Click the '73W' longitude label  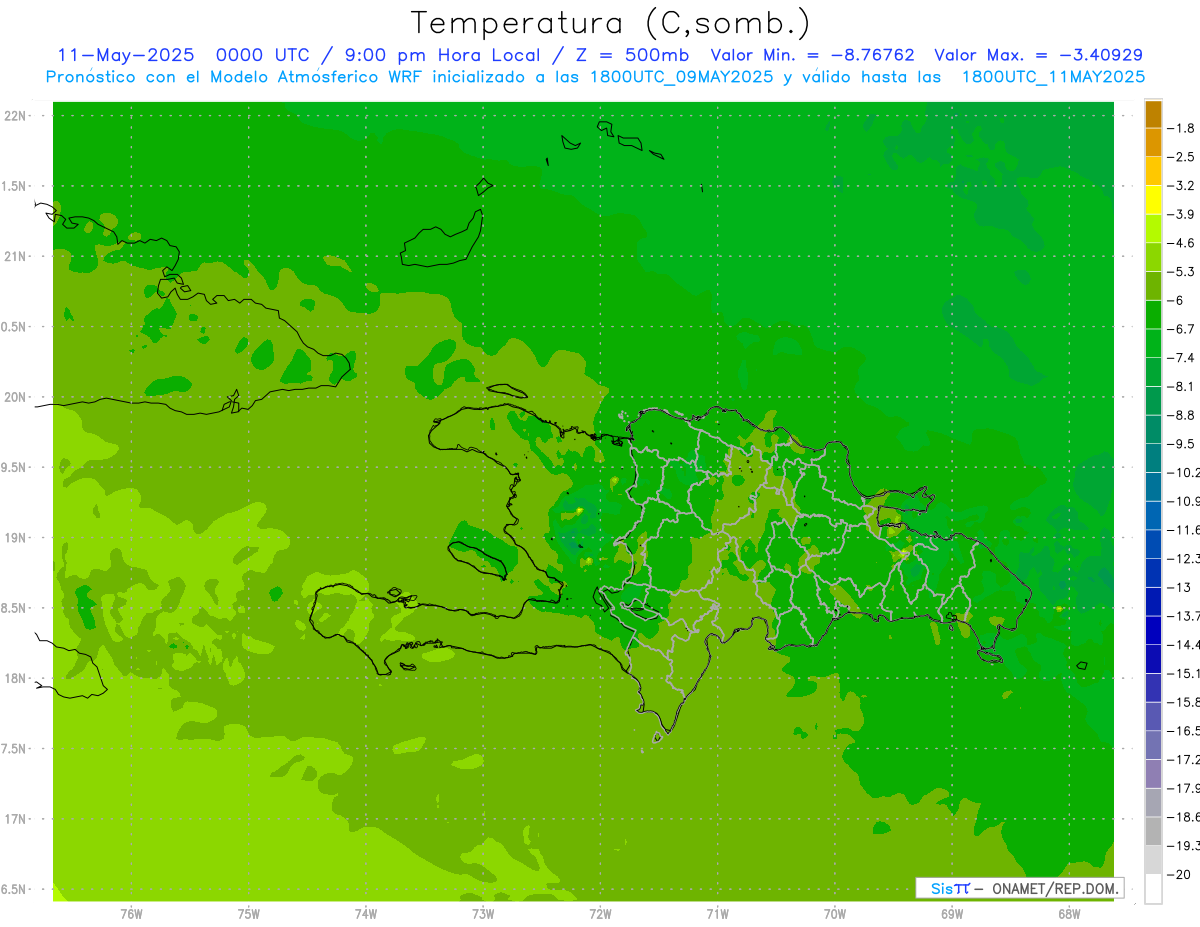point(483,913)
